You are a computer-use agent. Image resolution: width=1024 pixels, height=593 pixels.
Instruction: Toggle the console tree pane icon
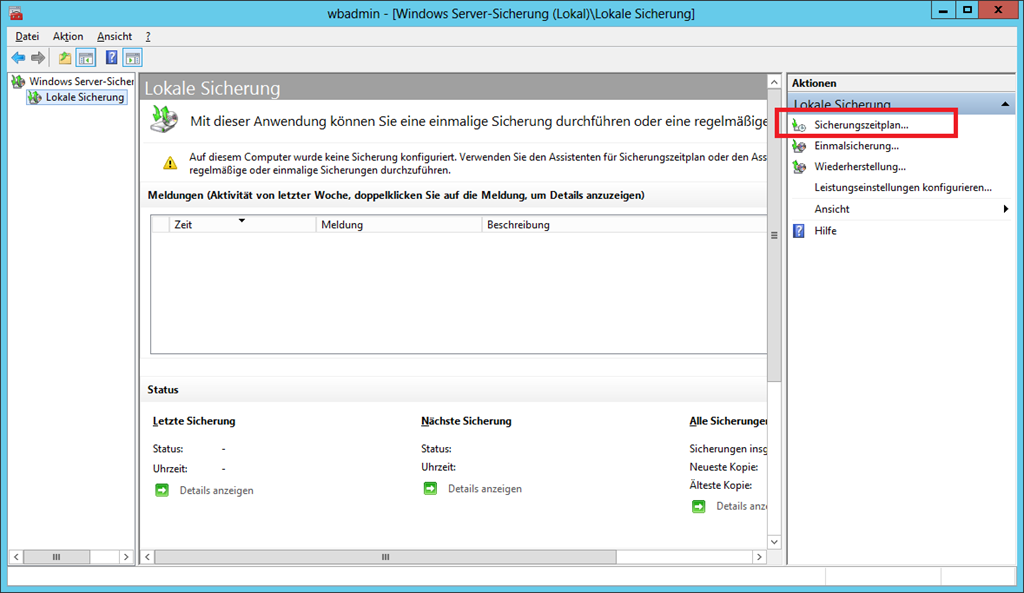coord(86,58)
